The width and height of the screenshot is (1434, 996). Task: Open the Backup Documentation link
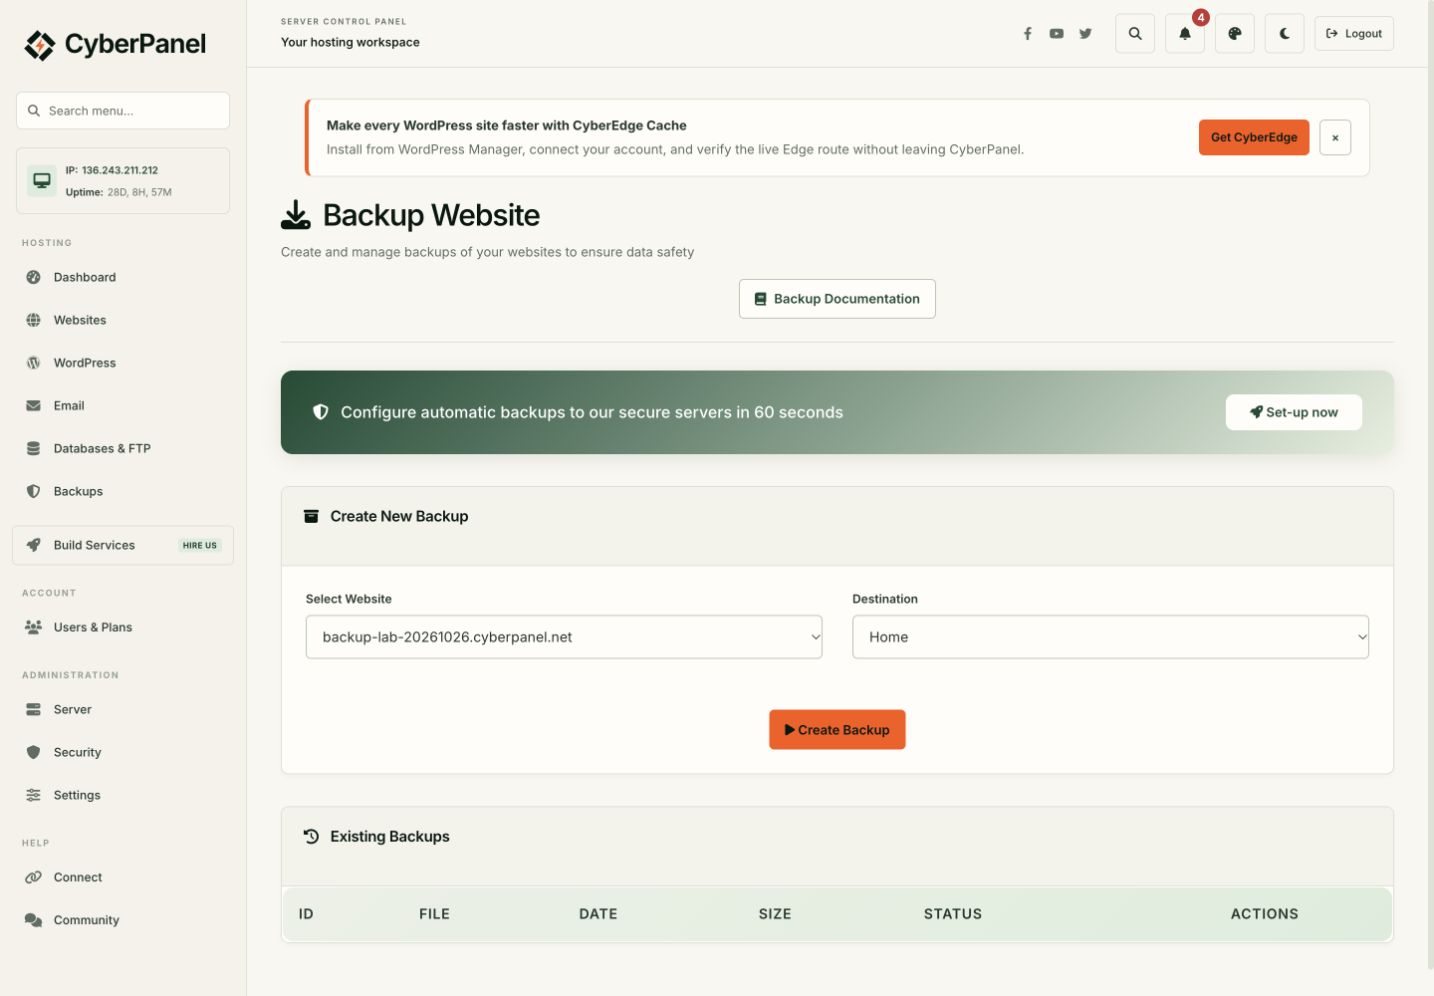click(x=837, y=299)
